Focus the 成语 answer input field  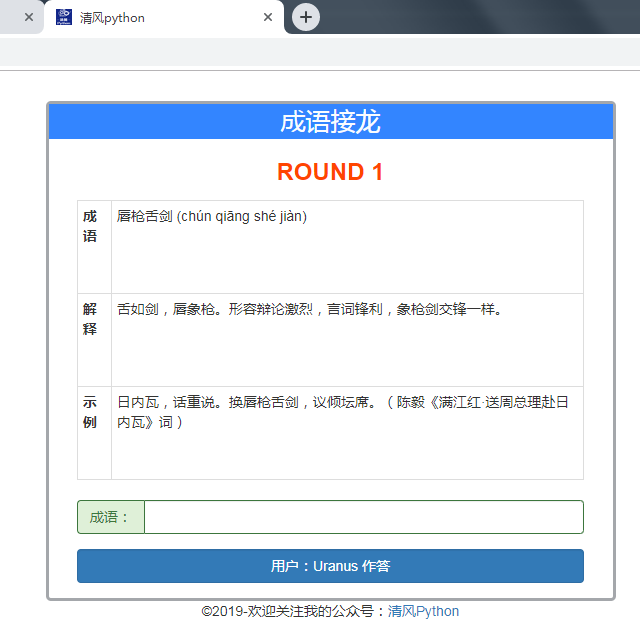click(364, 517)
